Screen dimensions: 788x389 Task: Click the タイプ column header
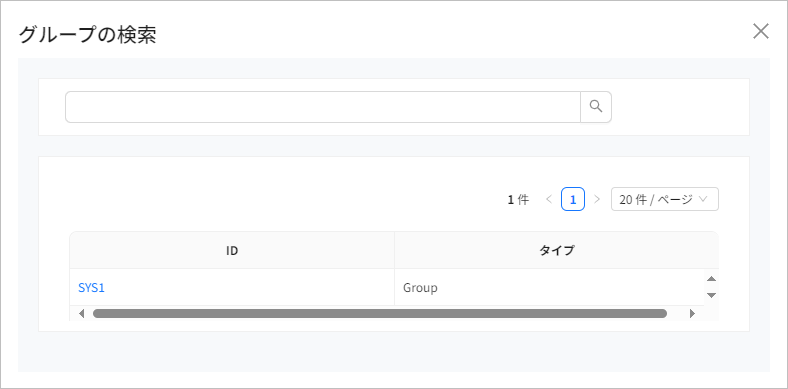556,250
